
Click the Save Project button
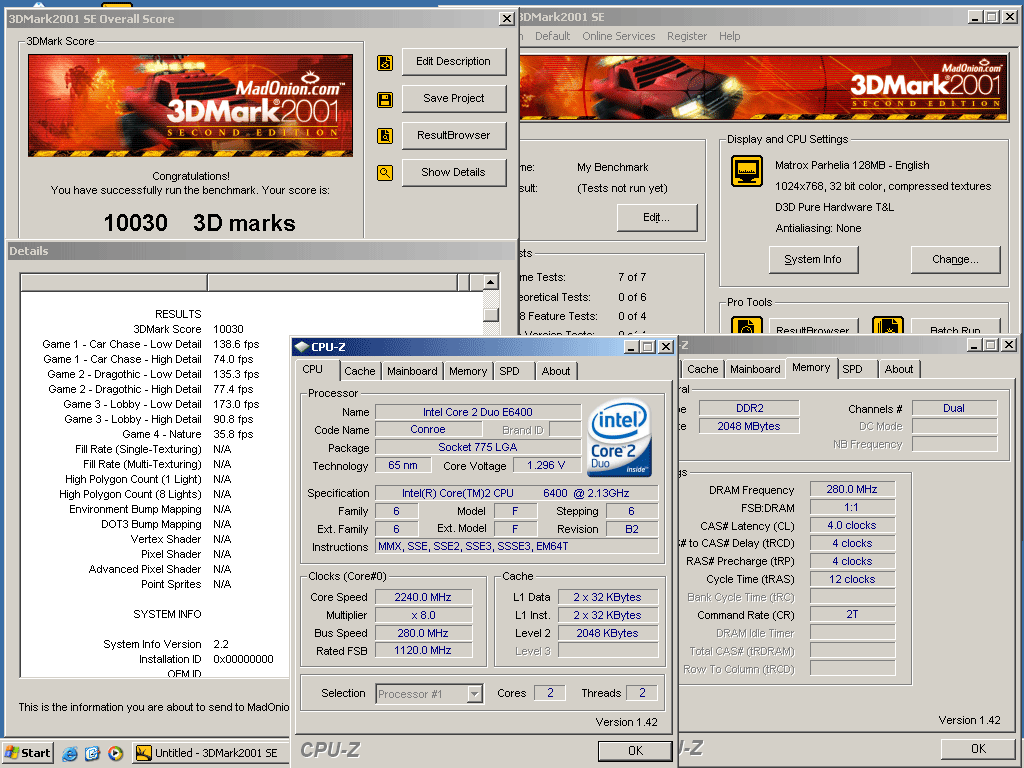[x=454, y=99]
